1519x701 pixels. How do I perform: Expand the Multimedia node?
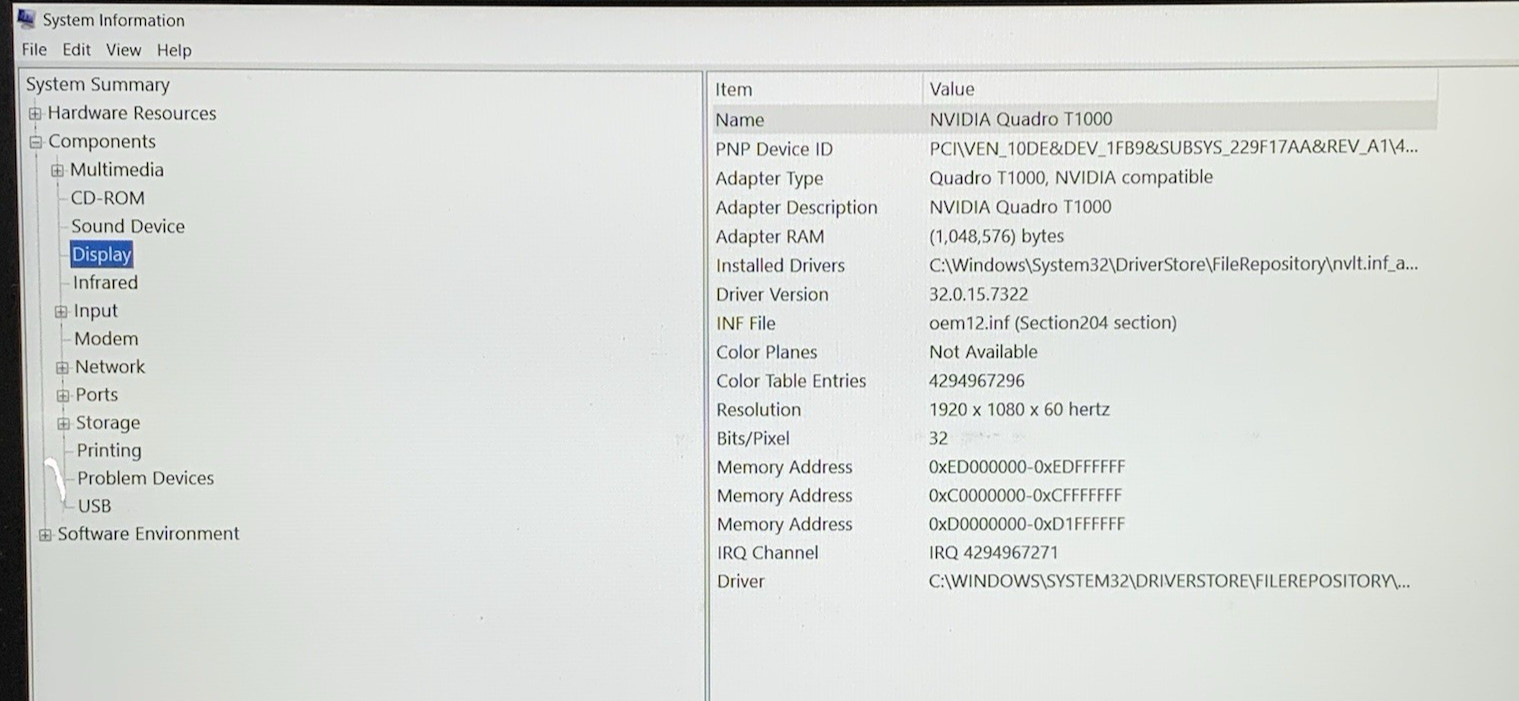(58, 170)
